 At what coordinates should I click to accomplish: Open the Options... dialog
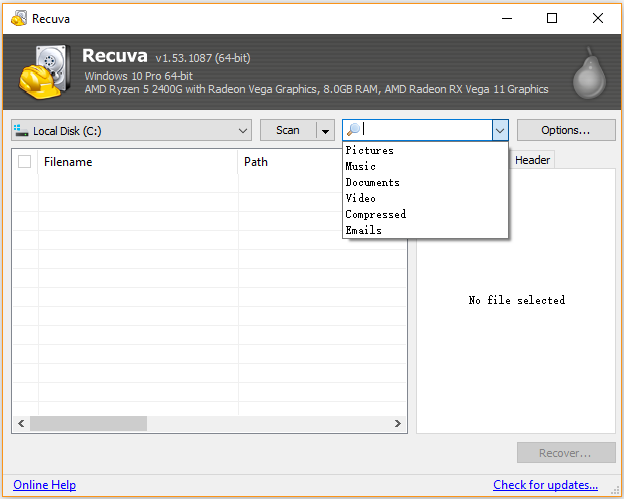coord(566,130)
